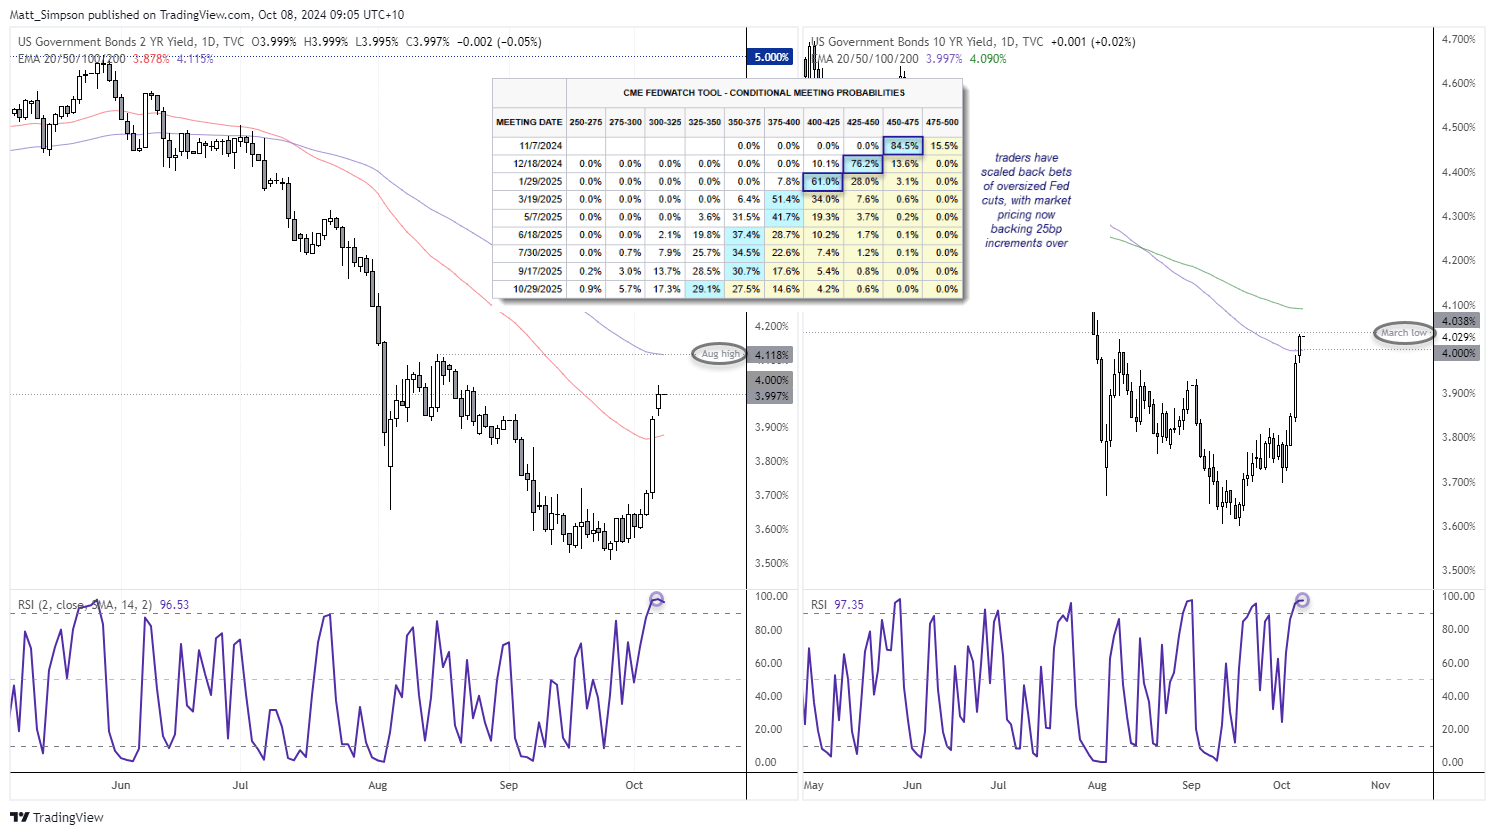Click the 'traders have scaled back bets' annotation text
Image resolution: width=1495 pixels, height=835 pixels.
click(1026, 200)
